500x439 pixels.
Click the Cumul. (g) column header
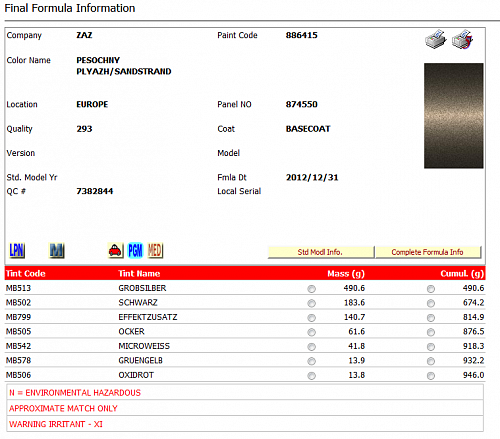[462, 274]
